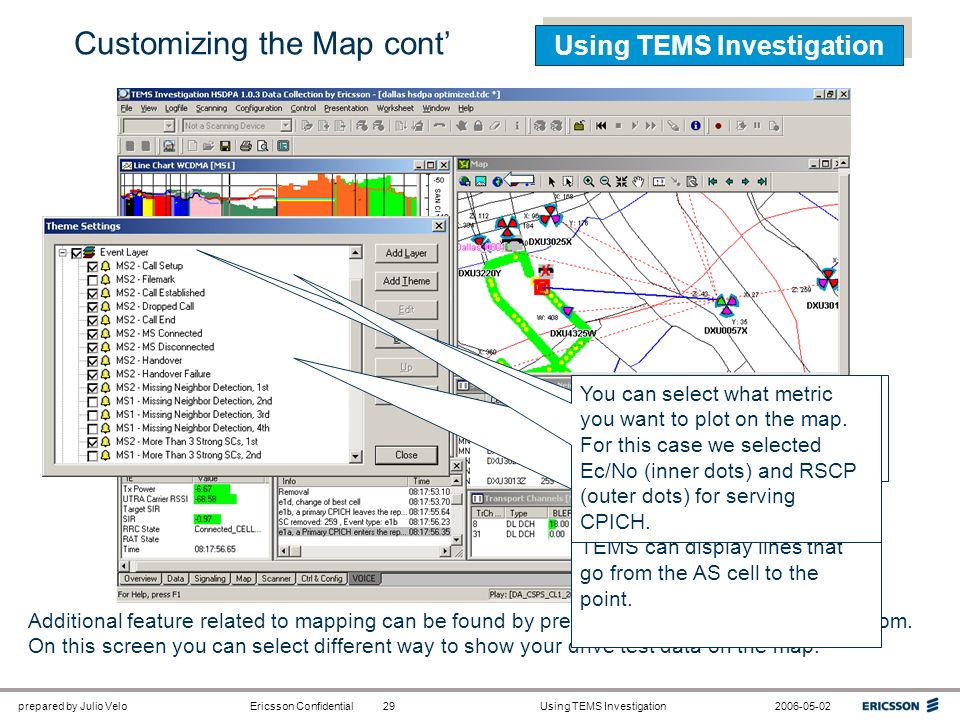Image resolution: width=960 pixels, height=720 pixels.
Task: Rewind the logfile to the start
Action: 601,126
